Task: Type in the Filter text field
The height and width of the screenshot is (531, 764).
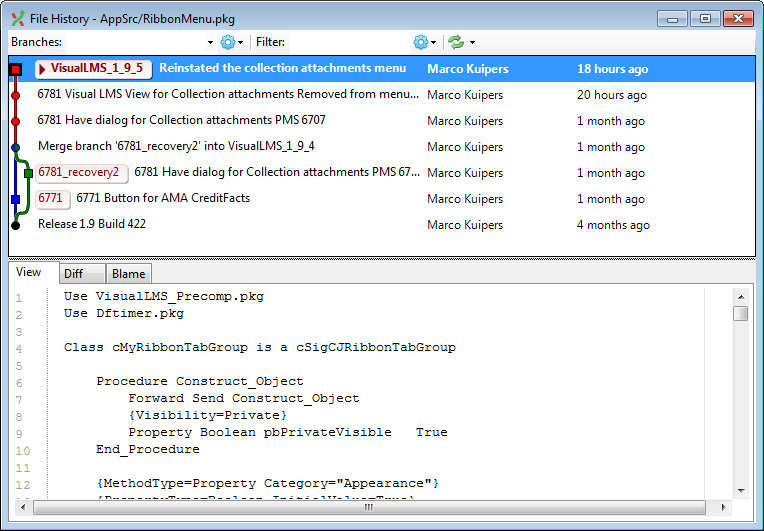Action: pyautogui.click(x=350, y=42)
